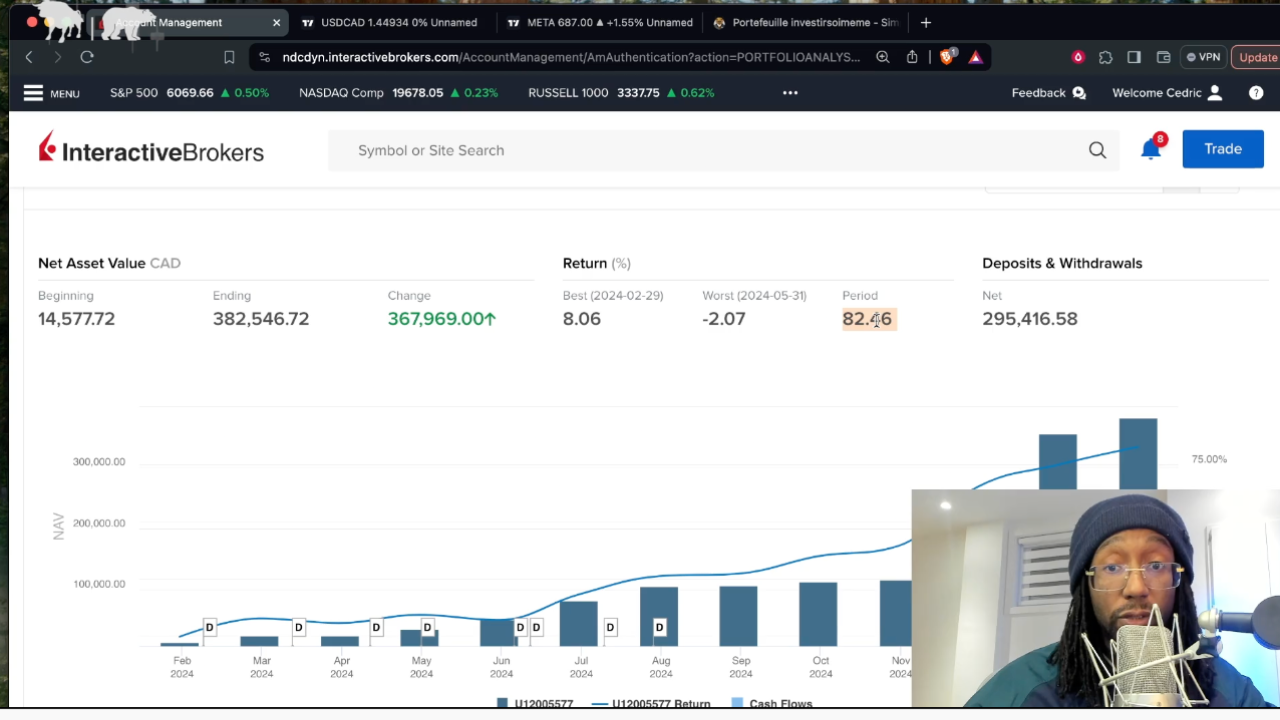
Task: Click the browser address bar URL
Action: click(x=570, y=57)
